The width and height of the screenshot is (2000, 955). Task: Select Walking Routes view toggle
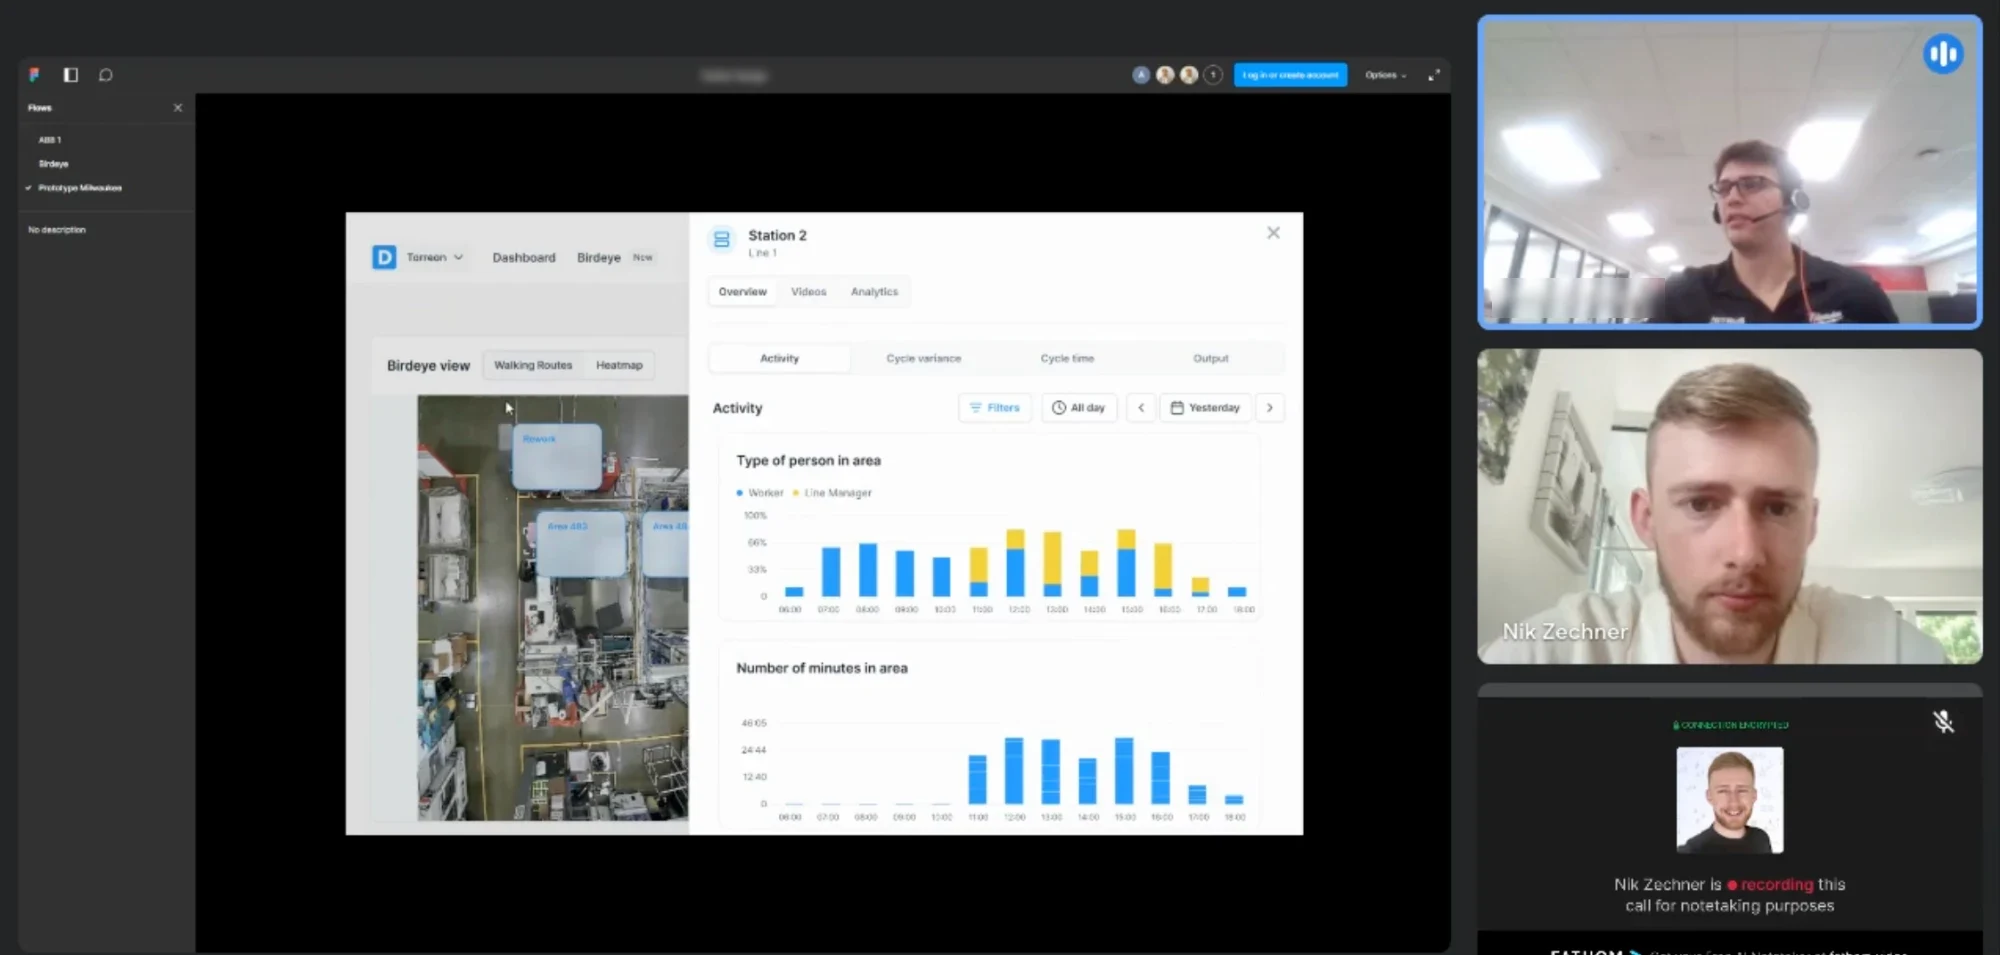[533, 366]
